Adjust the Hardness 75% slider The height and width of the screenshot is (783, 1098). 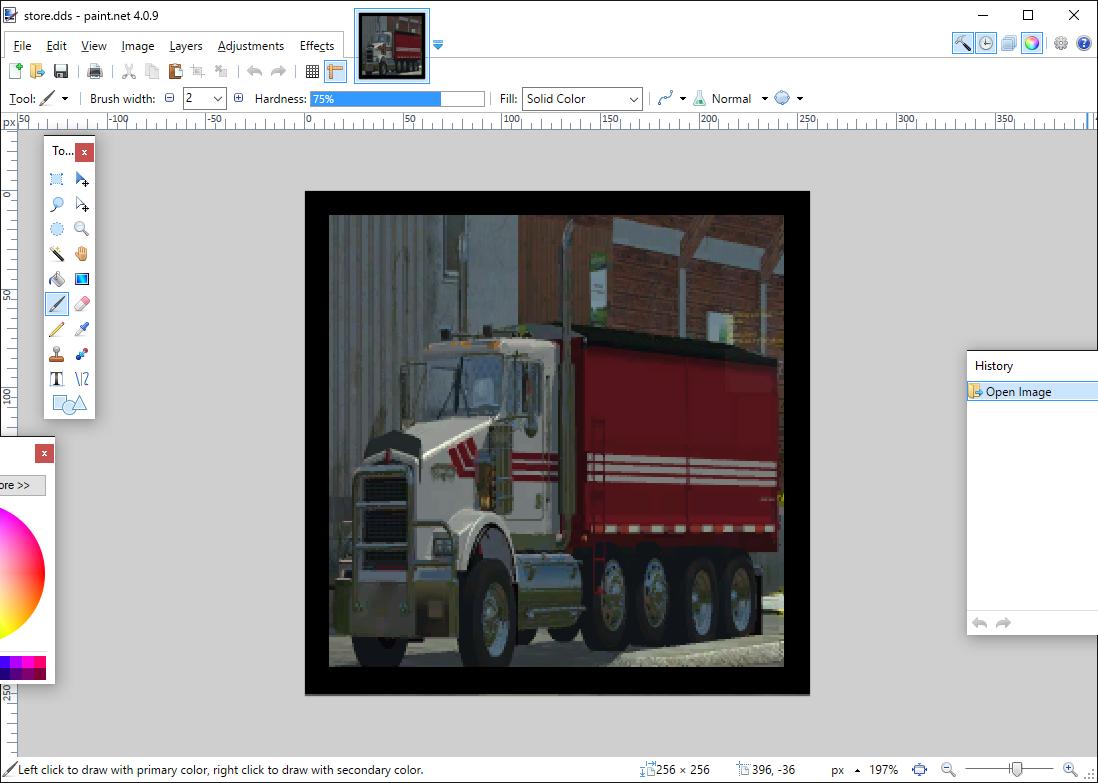397,99
